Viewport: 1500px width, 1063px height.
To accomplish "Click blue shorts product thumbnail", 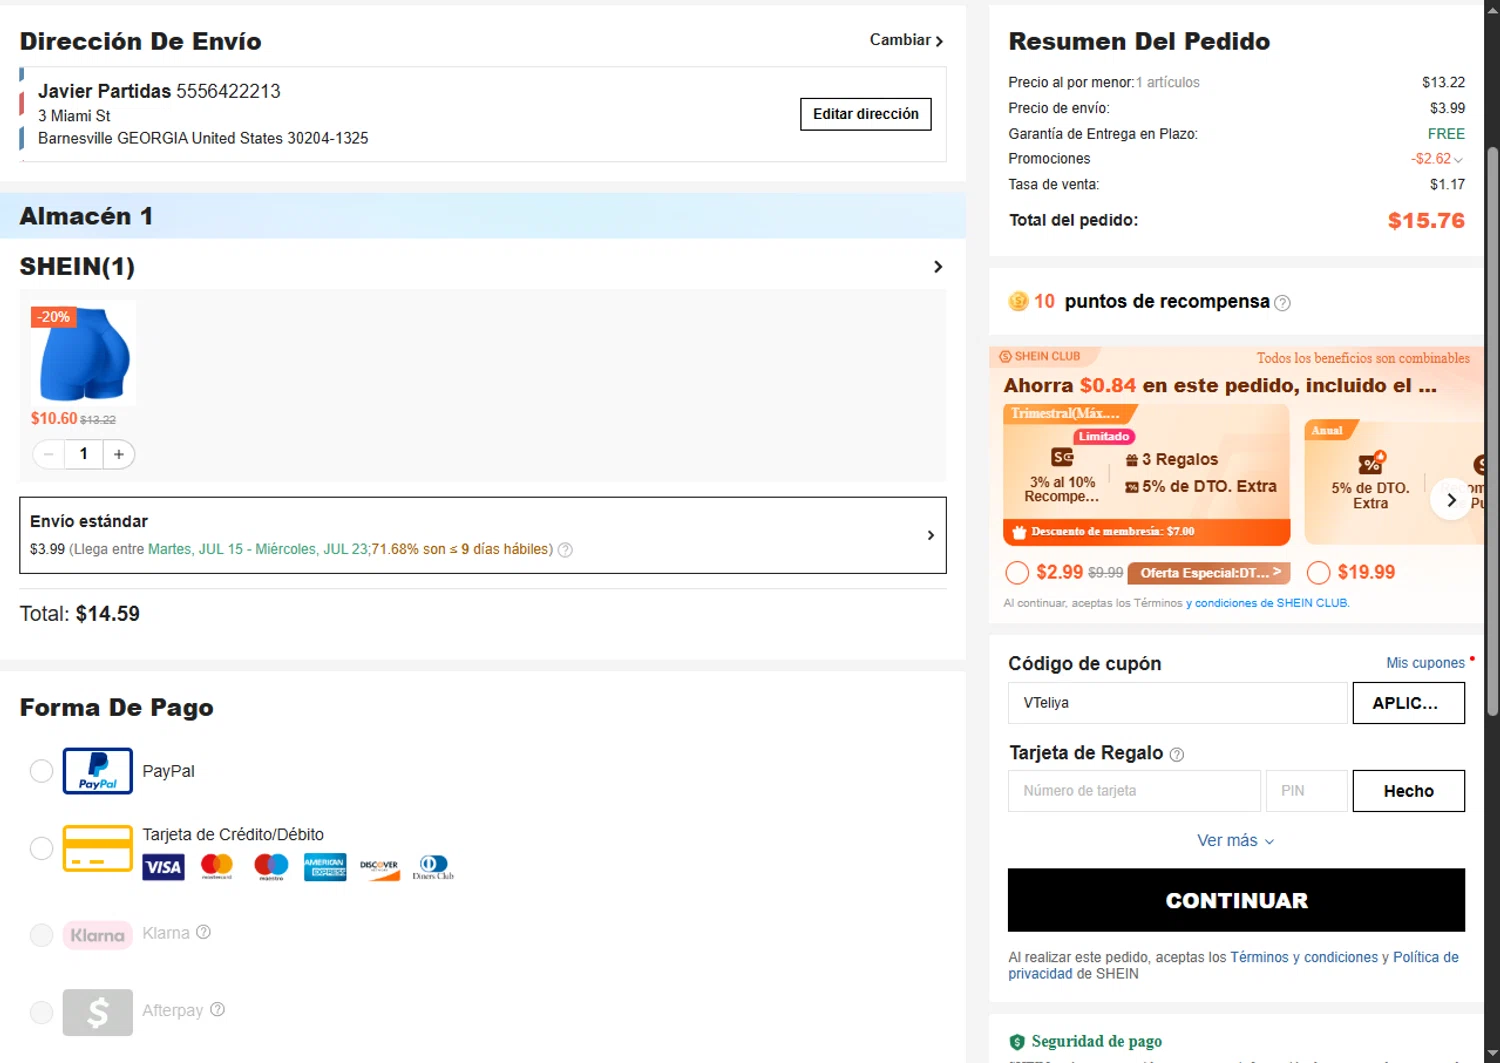I will (83, 353).
